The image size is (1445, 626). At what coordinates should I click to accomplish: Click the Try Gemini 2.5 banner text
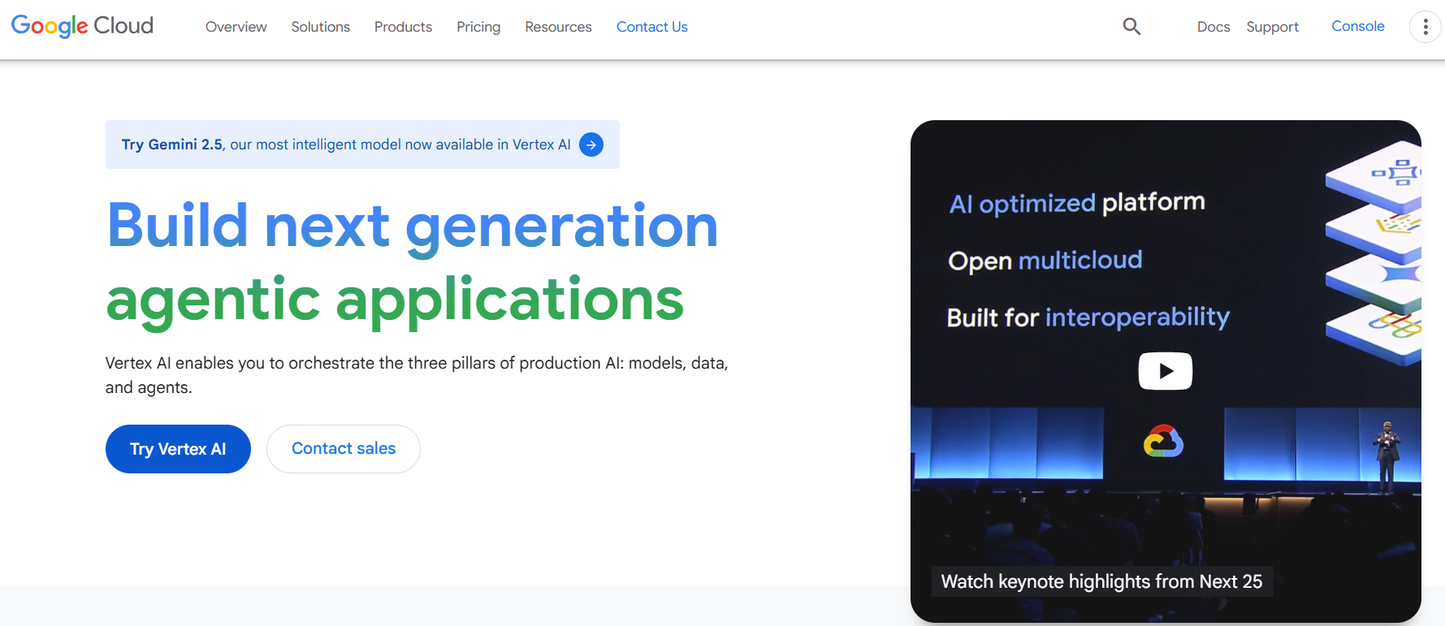[x=346, y=145]
